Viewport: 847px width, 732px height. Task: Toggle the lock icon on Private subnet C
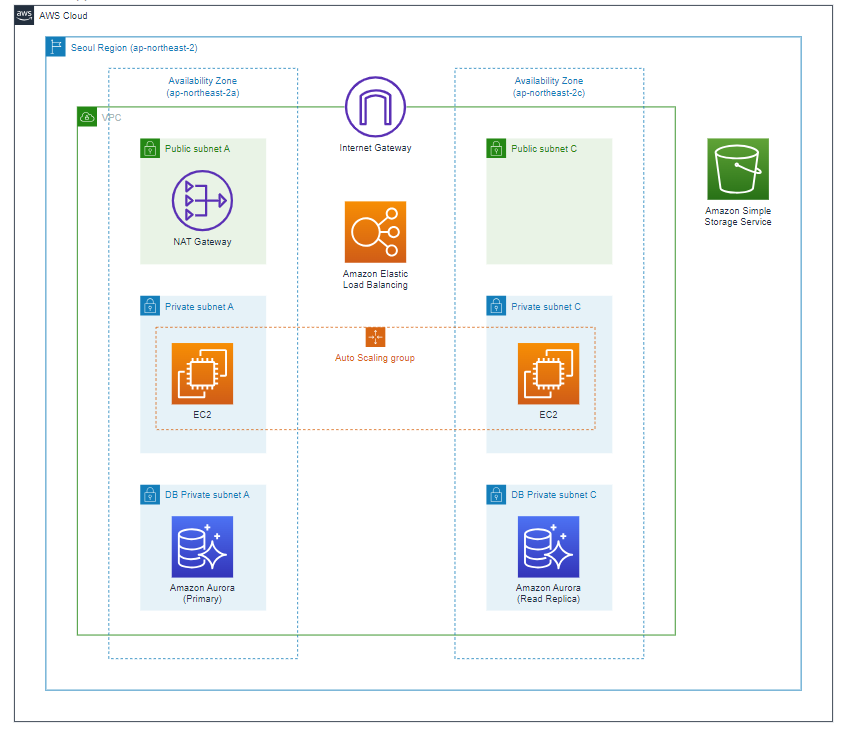click(x=495, y=306)
